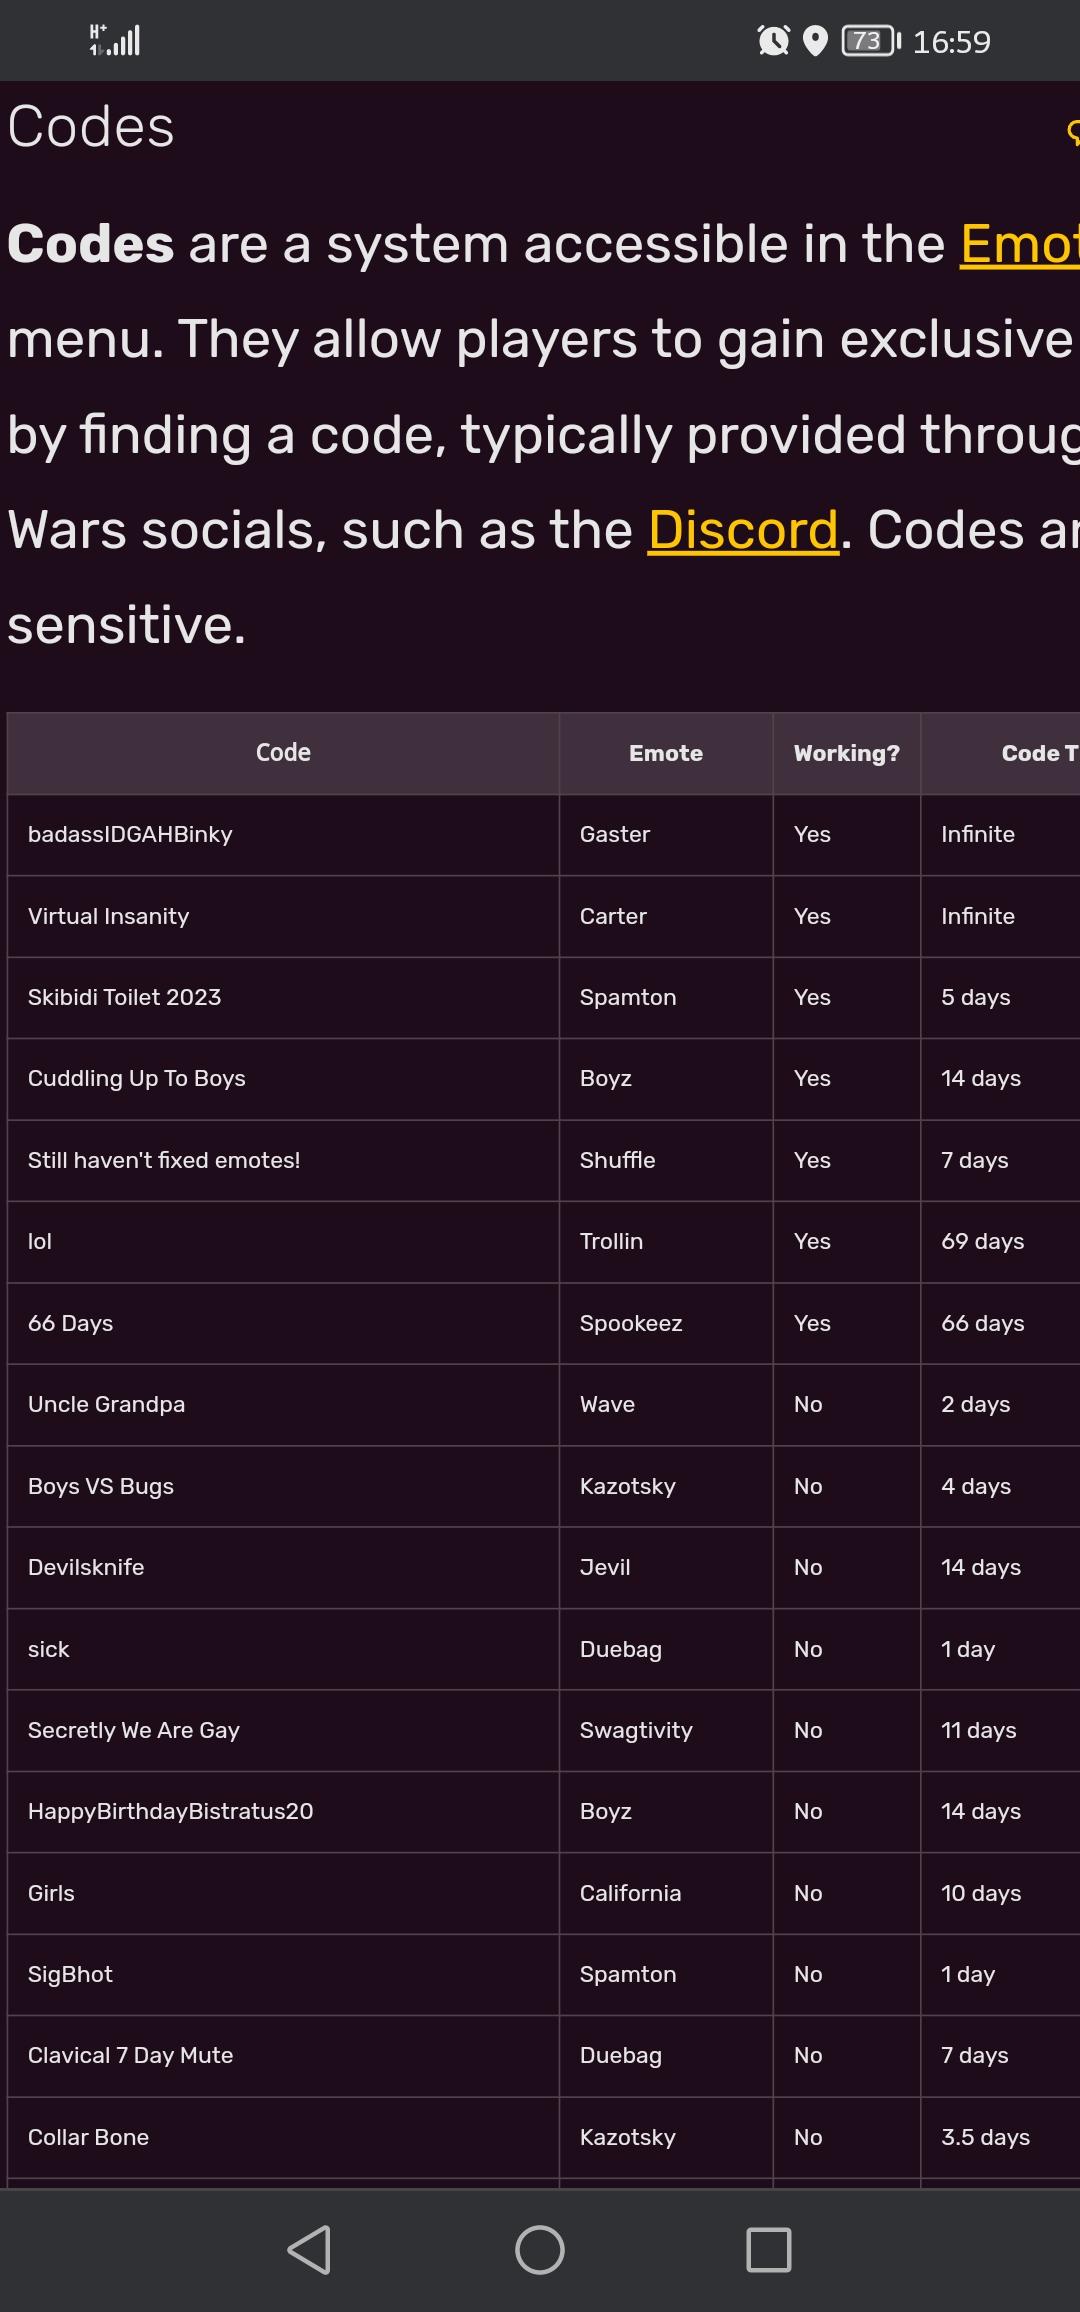Tap the location pin status icon
Viewport: 1080px width, 2312px height.
[816, 41]
